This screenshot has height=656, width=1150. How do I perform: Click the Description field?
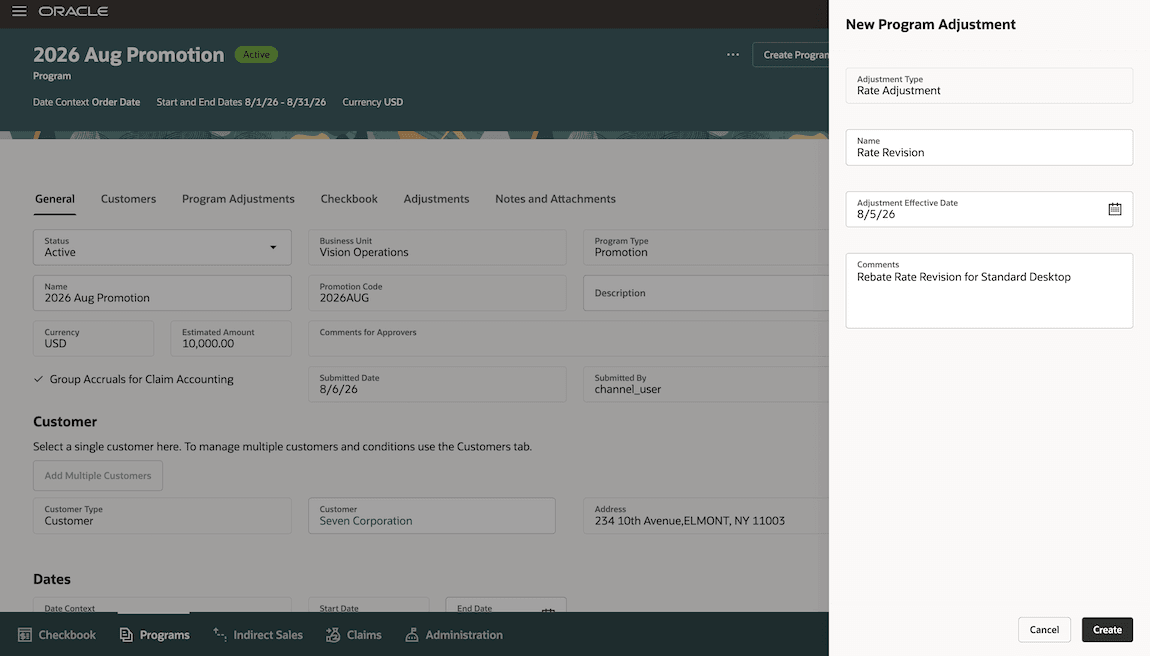706,293
